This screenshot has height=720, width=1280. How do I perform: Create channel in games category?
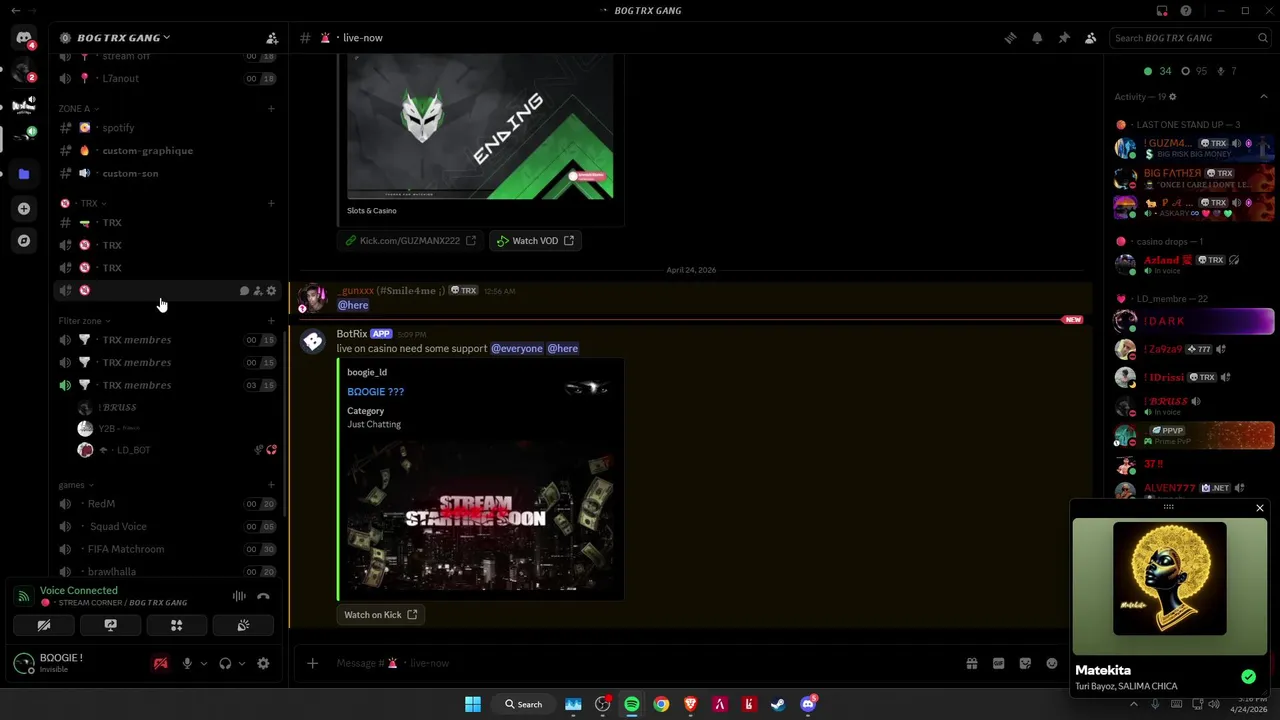coord(271,485)
